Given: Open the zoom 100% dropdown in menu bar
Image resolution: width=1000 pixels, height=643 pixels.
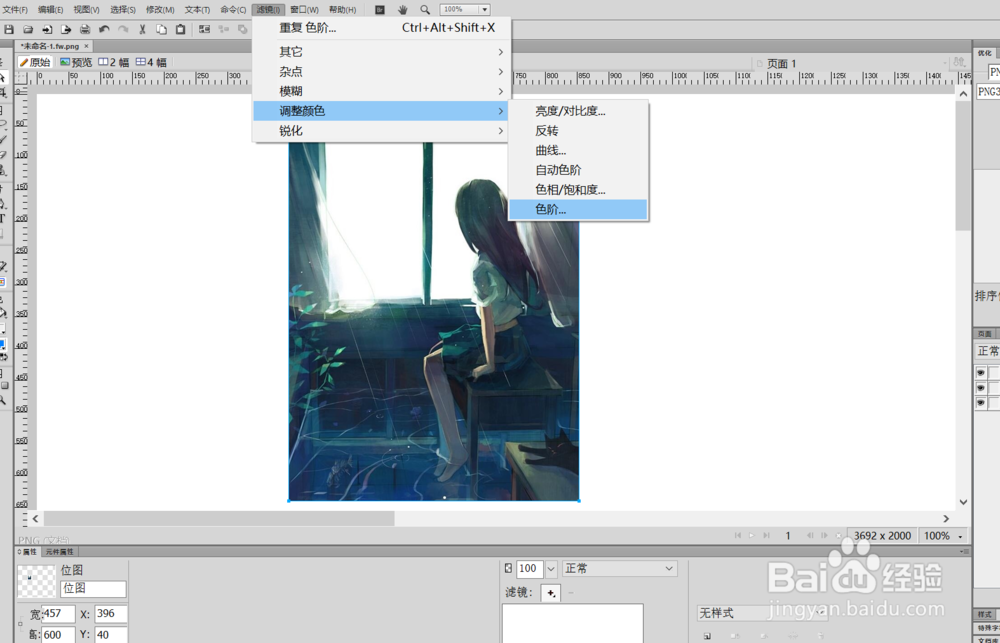Looking at the screenshot, I should tap(485, 10).
